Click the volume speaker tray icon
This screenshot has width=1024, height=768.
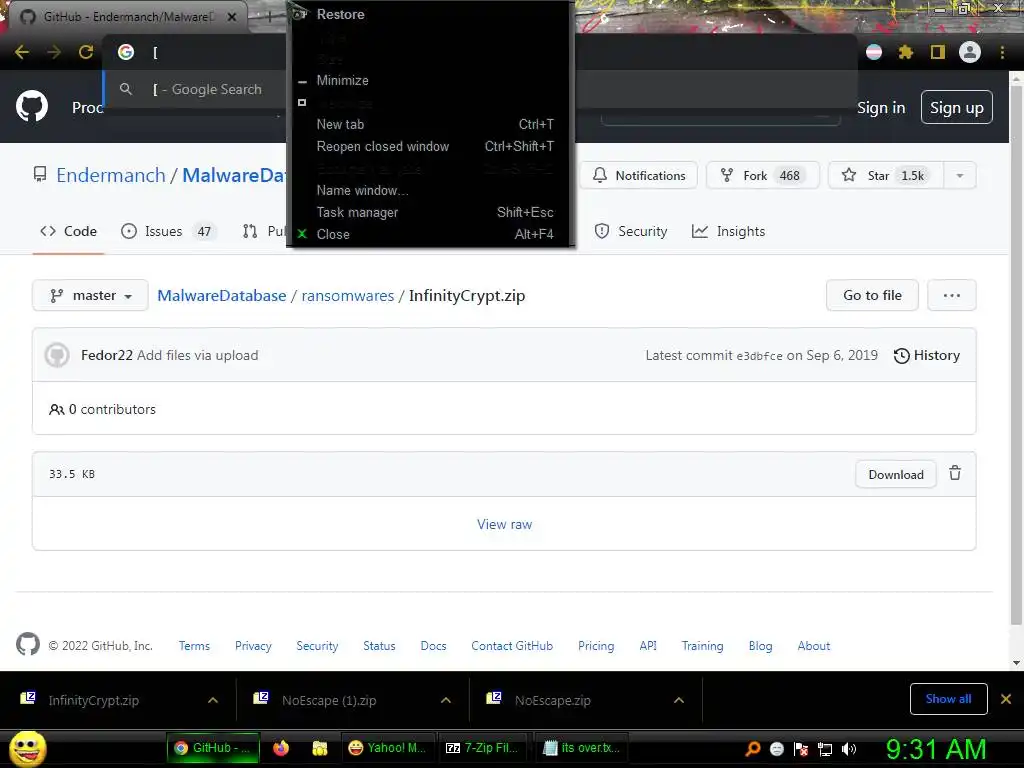click(849, 749)
